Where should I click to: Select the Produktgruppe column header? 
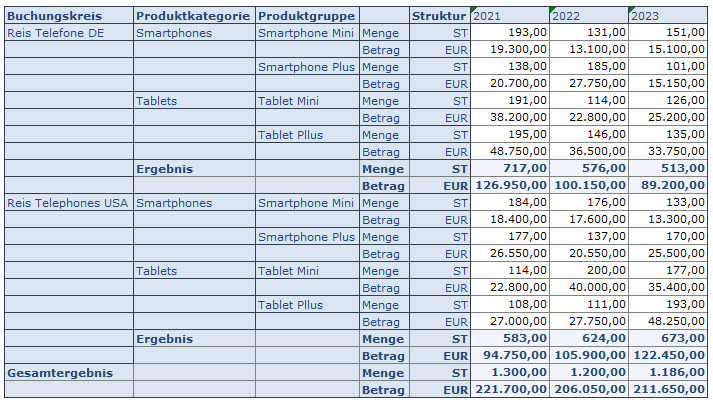[307, 16]
